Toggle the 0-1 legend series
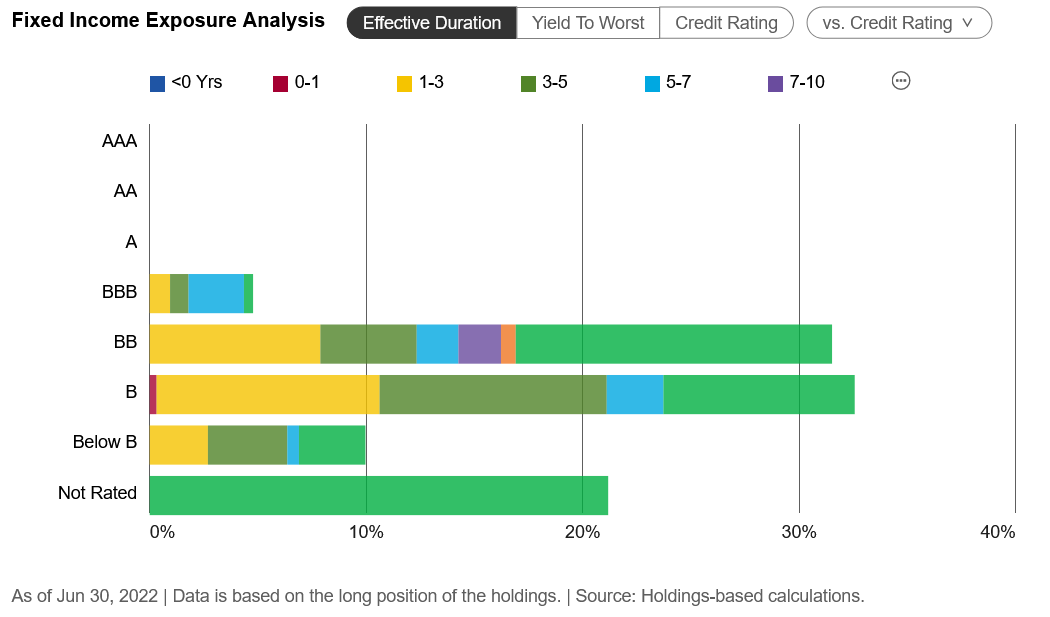The height and width of the screenshot is (617, 1050). pyautogui.click(x=296, y=83)
